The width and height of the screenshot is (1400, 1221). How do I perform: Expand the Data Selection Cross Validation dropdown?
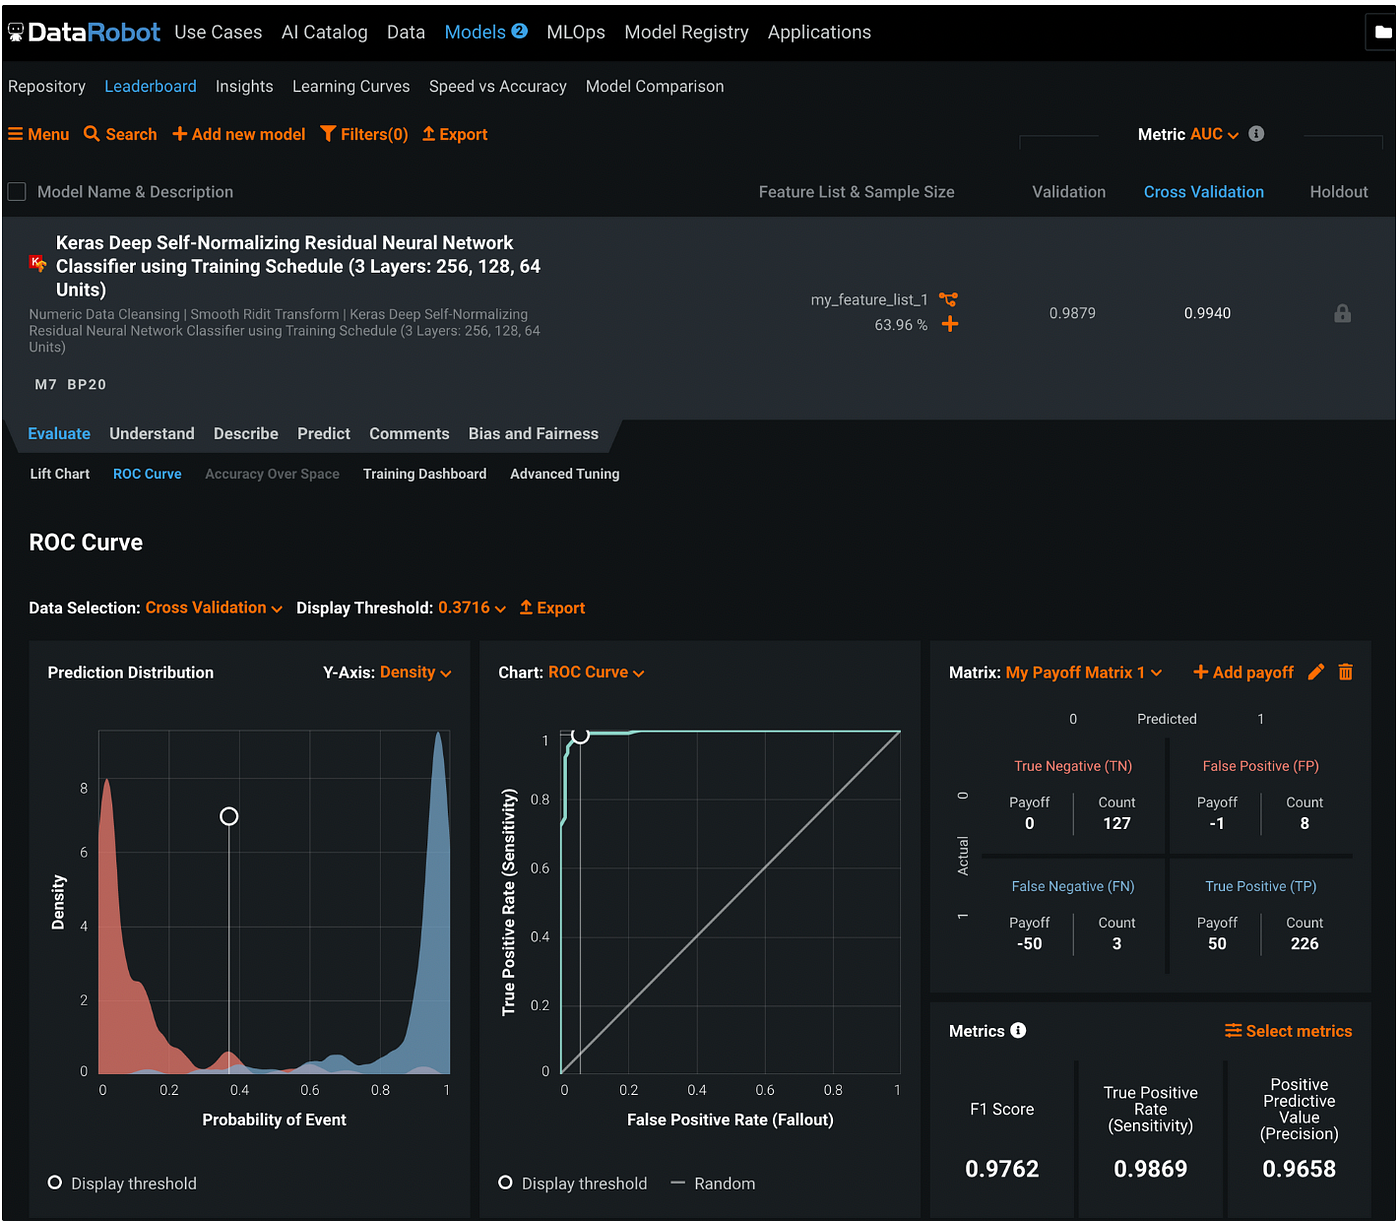(214, 608)
